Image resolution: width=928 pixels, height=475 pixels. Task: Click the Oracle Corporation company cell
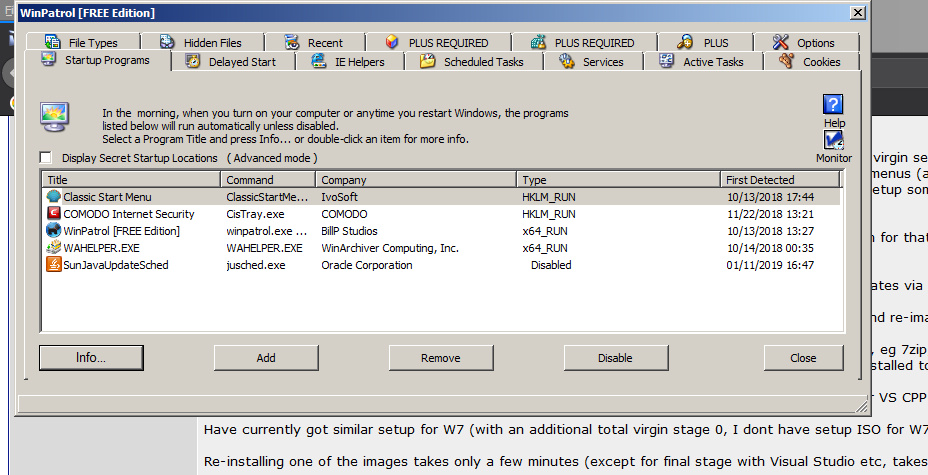coord(367,266)
